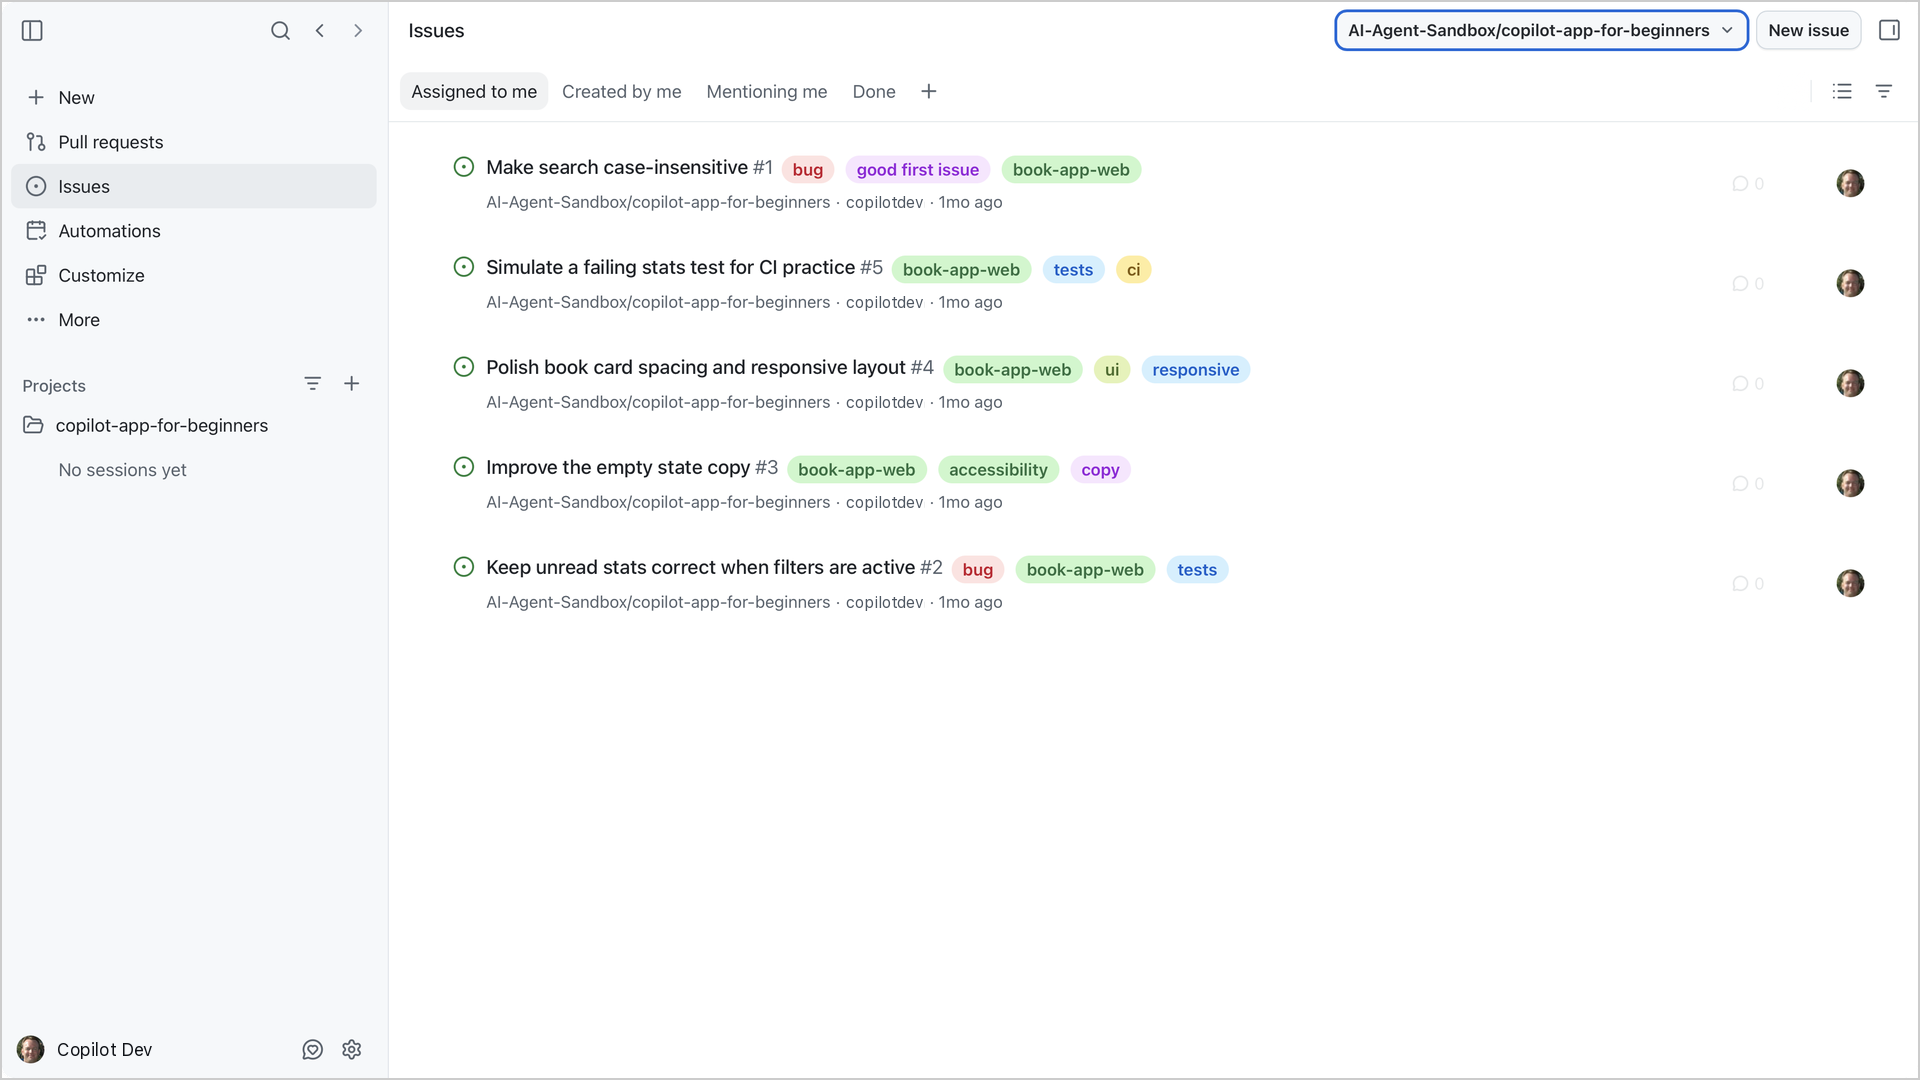
Task: Toggle the right side panel icon
Action: tap(1889, 31)
